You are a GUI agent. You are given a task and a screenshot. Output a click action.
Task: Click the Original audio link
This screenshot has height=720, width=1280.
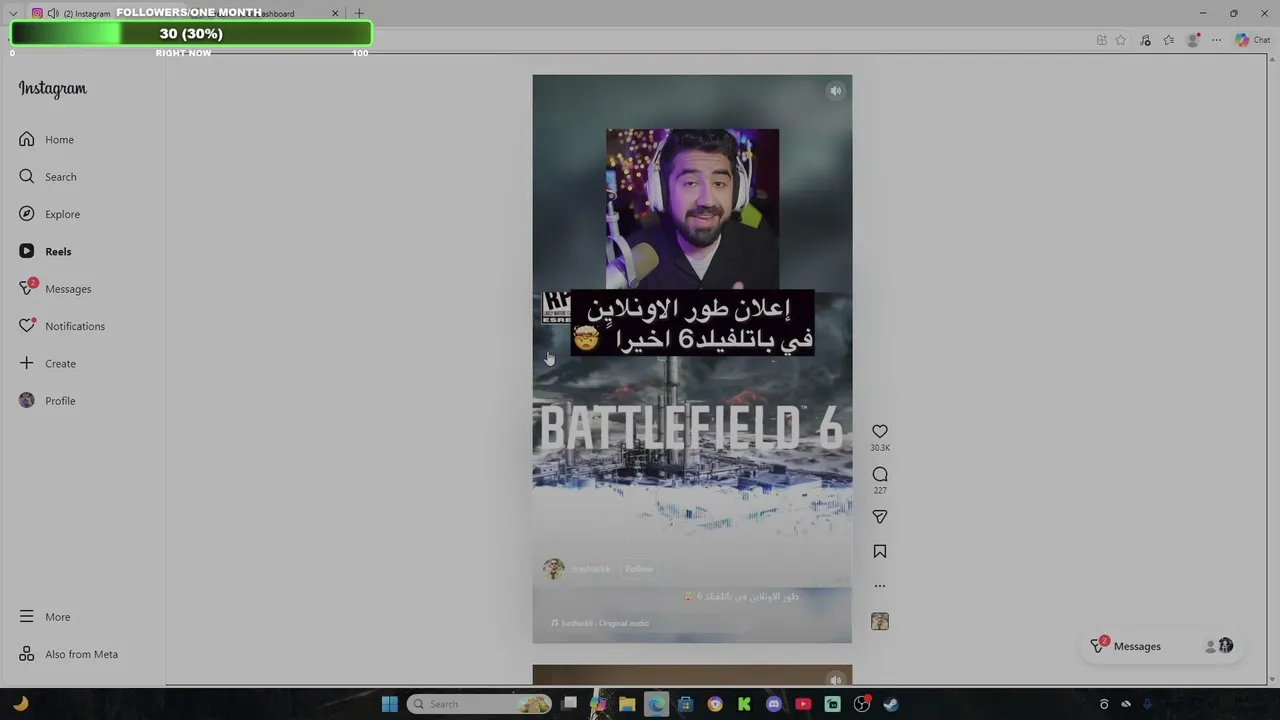coord(599,623)
